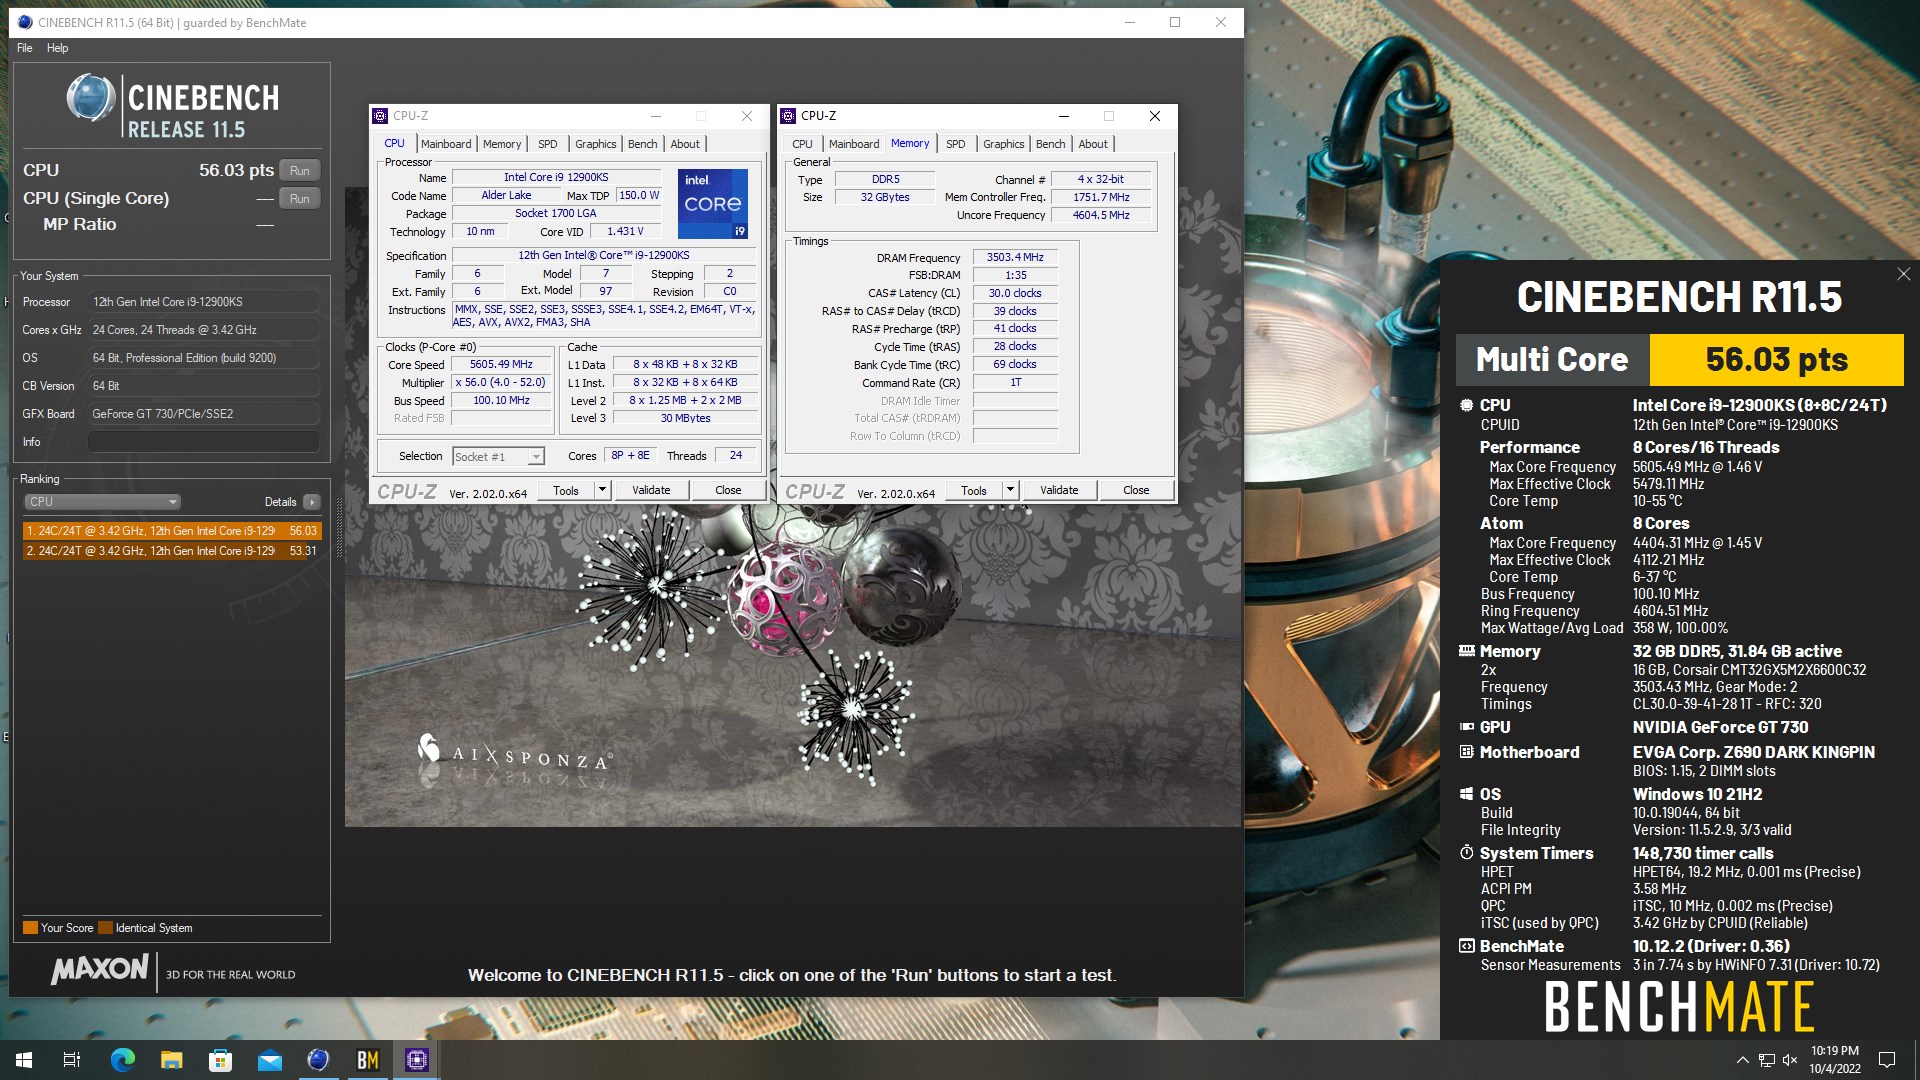Screen dimensions: 1920x1080
Task: Open Mainboard tab in right CPU-Z
Action: [x=854, y=144]
